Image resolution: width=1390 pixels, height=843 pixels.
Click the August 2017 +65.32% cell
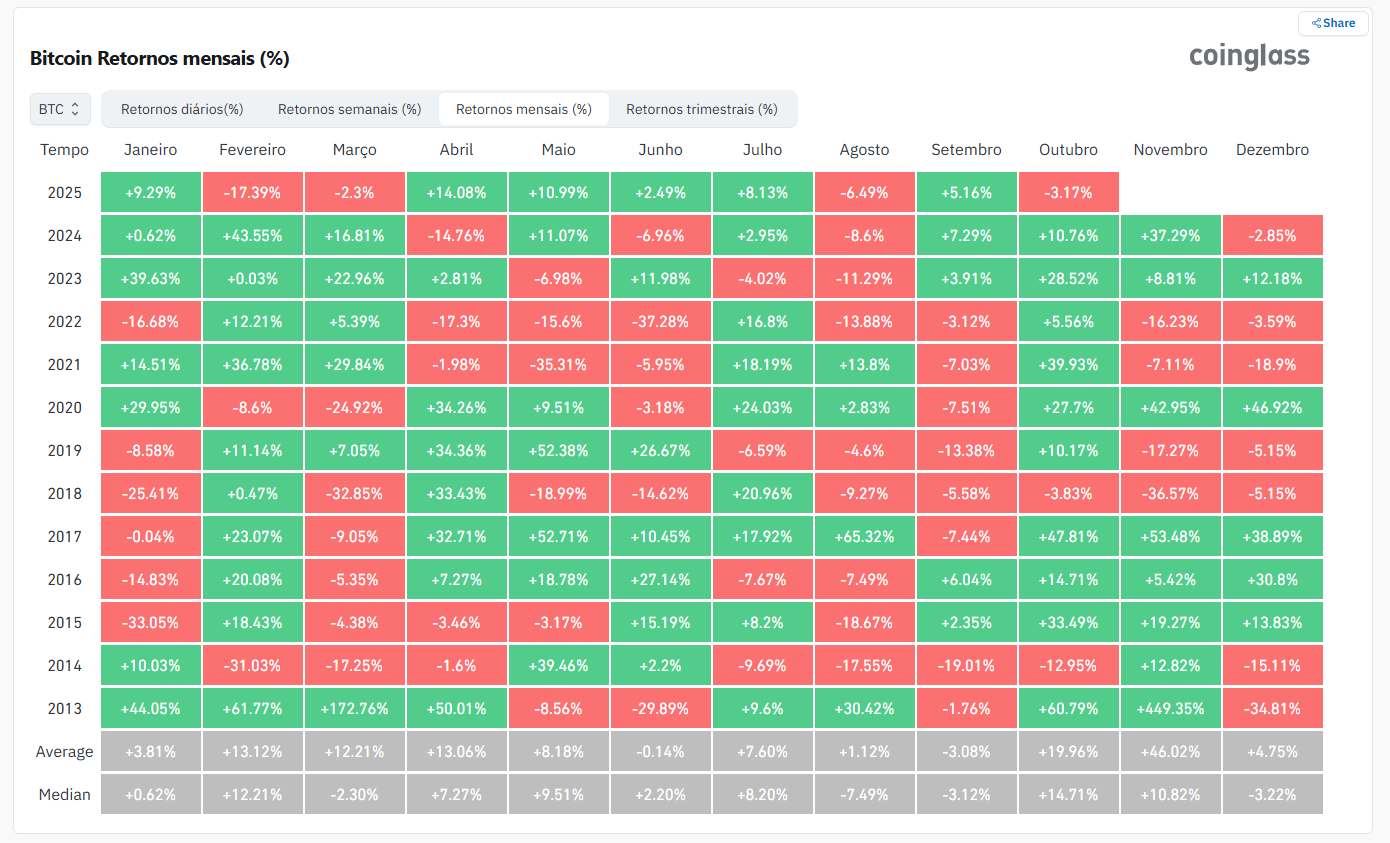click(x=864, y=537)
